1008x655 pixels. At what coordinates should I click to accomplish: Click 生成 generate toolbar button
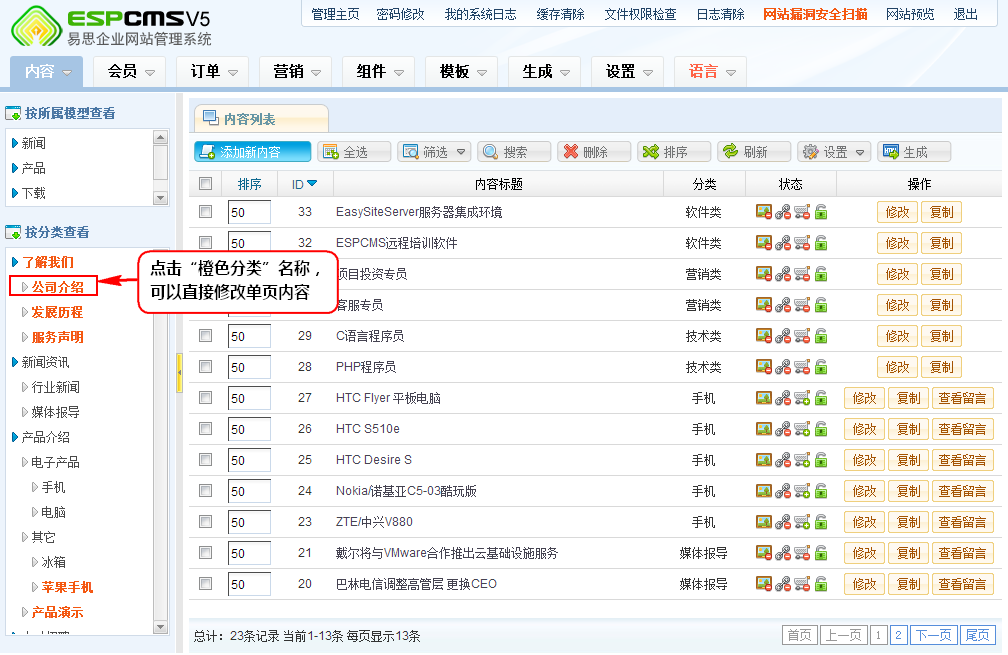point(914,152)
